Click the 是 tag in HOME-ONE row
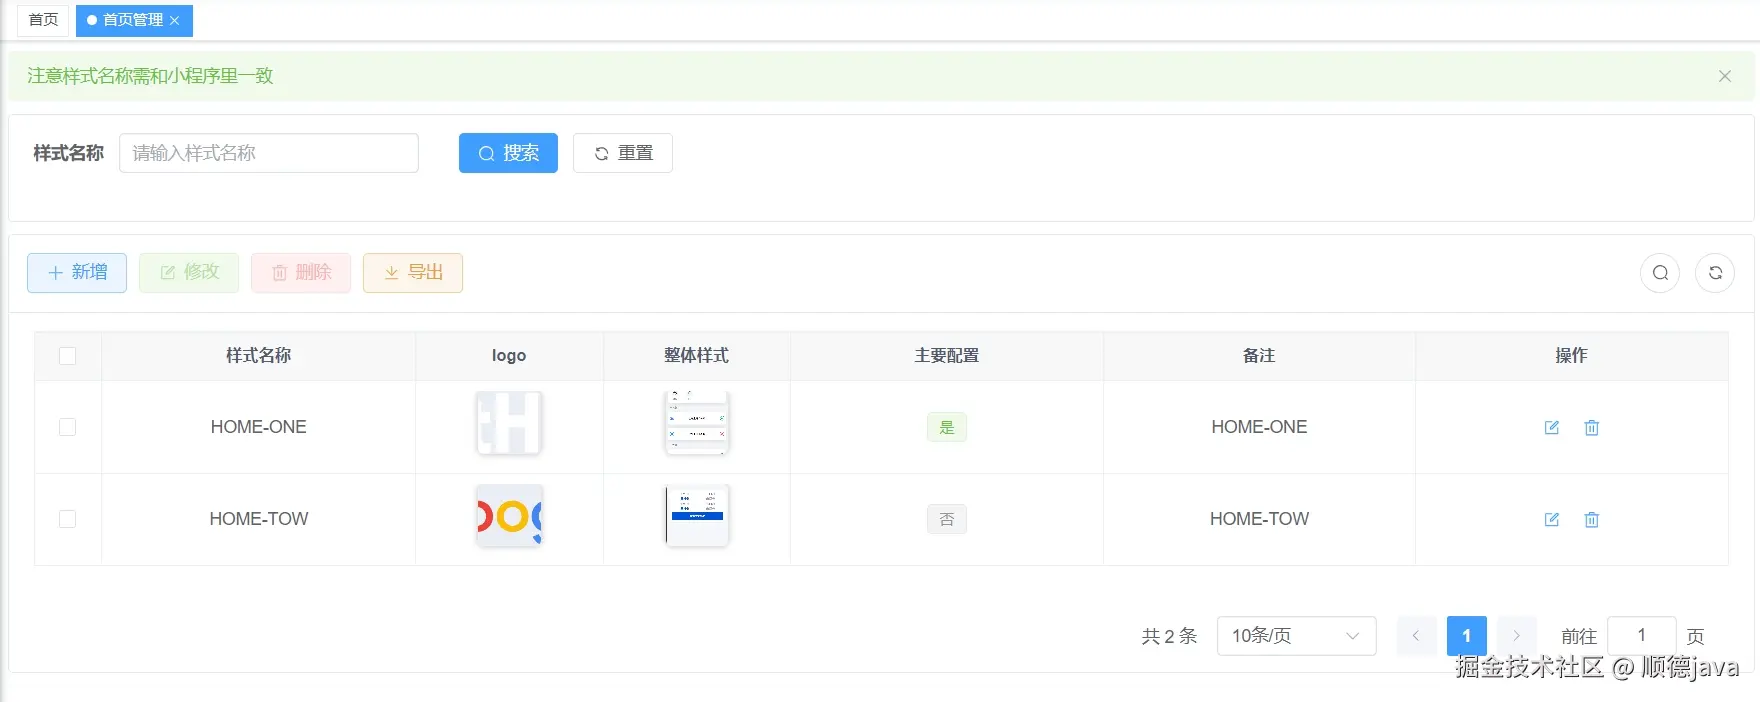This screenshot has width=1760, height=702. click(947, 427)
